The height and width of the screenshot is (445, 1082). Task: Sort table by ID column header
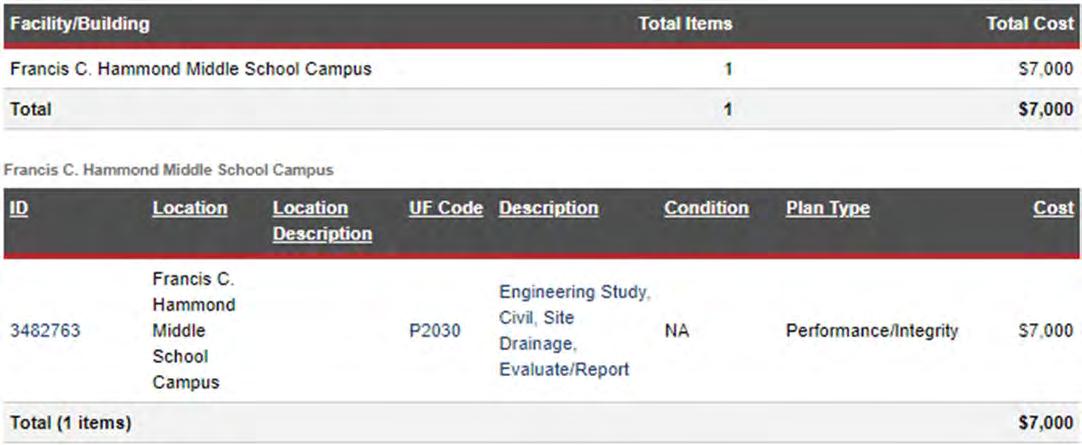pos(19,208)
